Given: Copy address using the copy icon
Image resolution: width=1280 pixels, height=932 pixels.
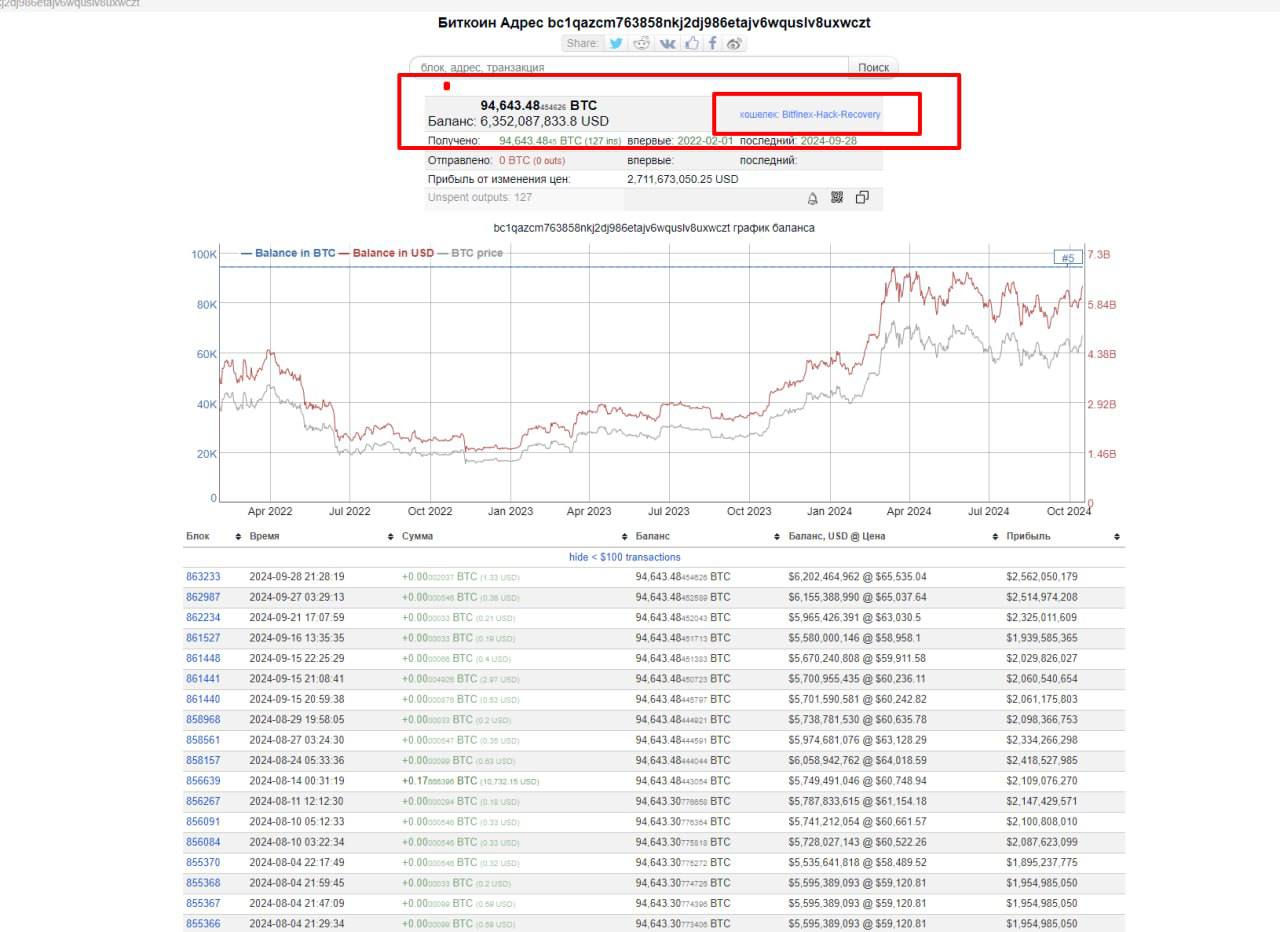Looking at the screenshot, I should pos(862,198).
